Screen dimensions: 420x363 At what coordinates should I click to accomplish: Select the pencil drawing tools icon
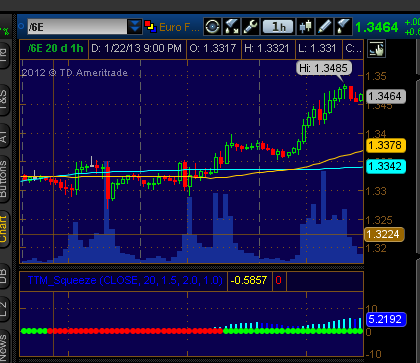(324, 27)
